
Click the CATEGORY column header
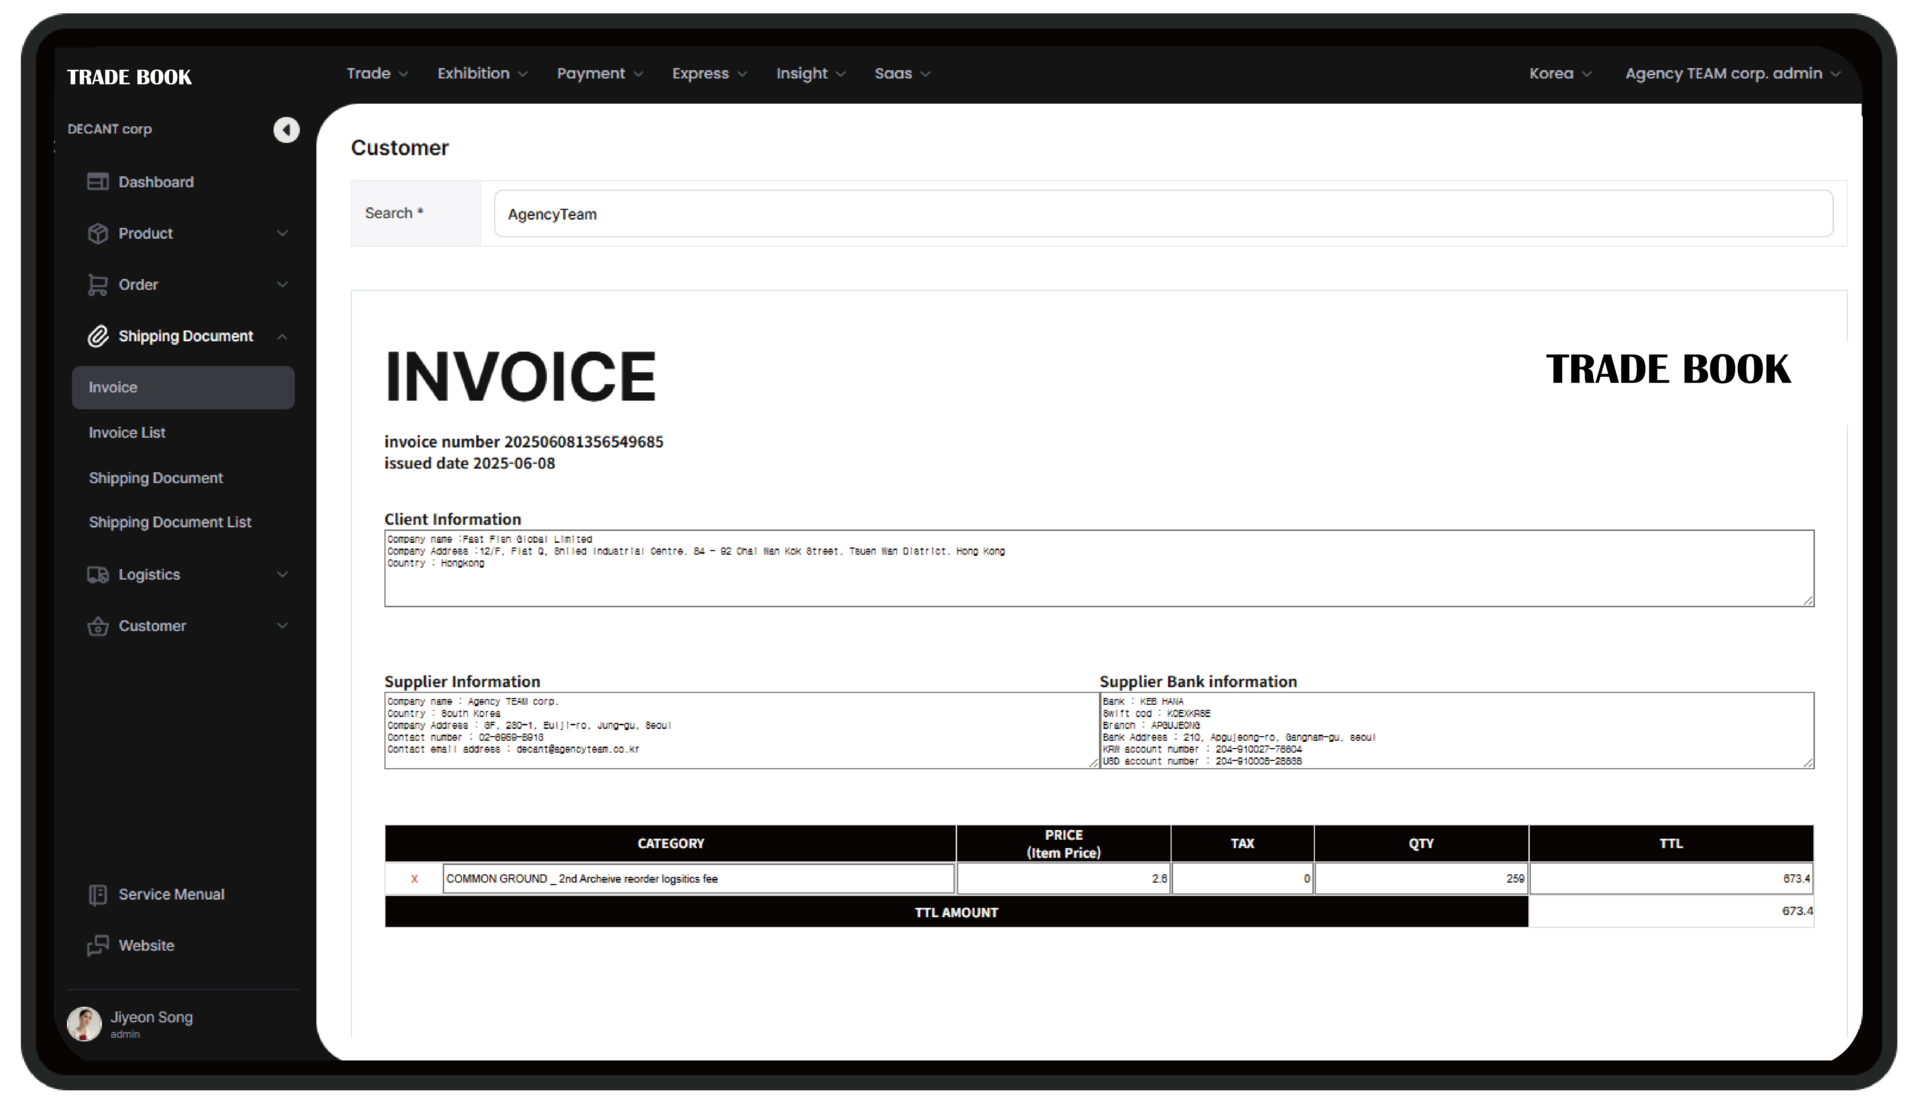tap(671, 844)
